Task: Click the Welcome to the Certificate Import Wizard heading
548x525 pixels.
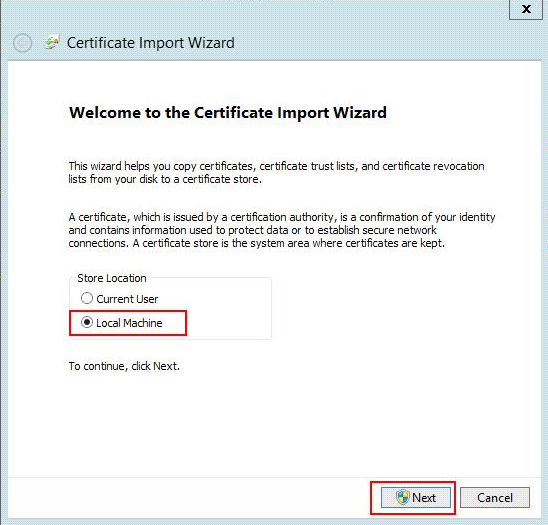Action: pyautogui.click(x=228, y=113)
